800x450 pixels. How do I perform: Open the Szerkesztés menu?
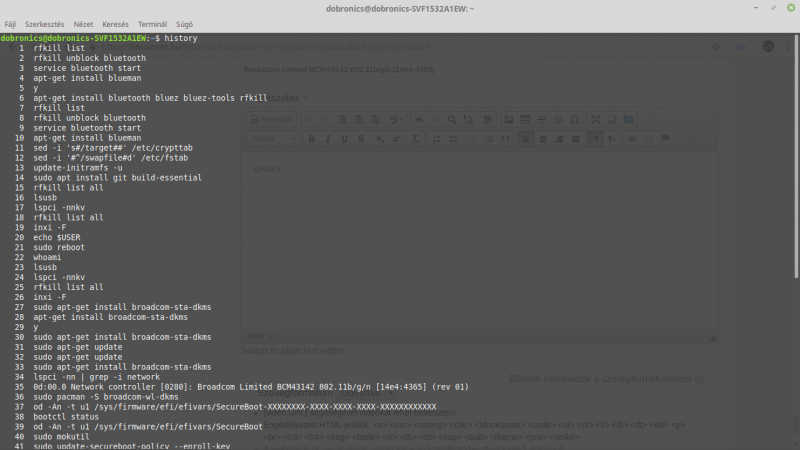(44, 24)
